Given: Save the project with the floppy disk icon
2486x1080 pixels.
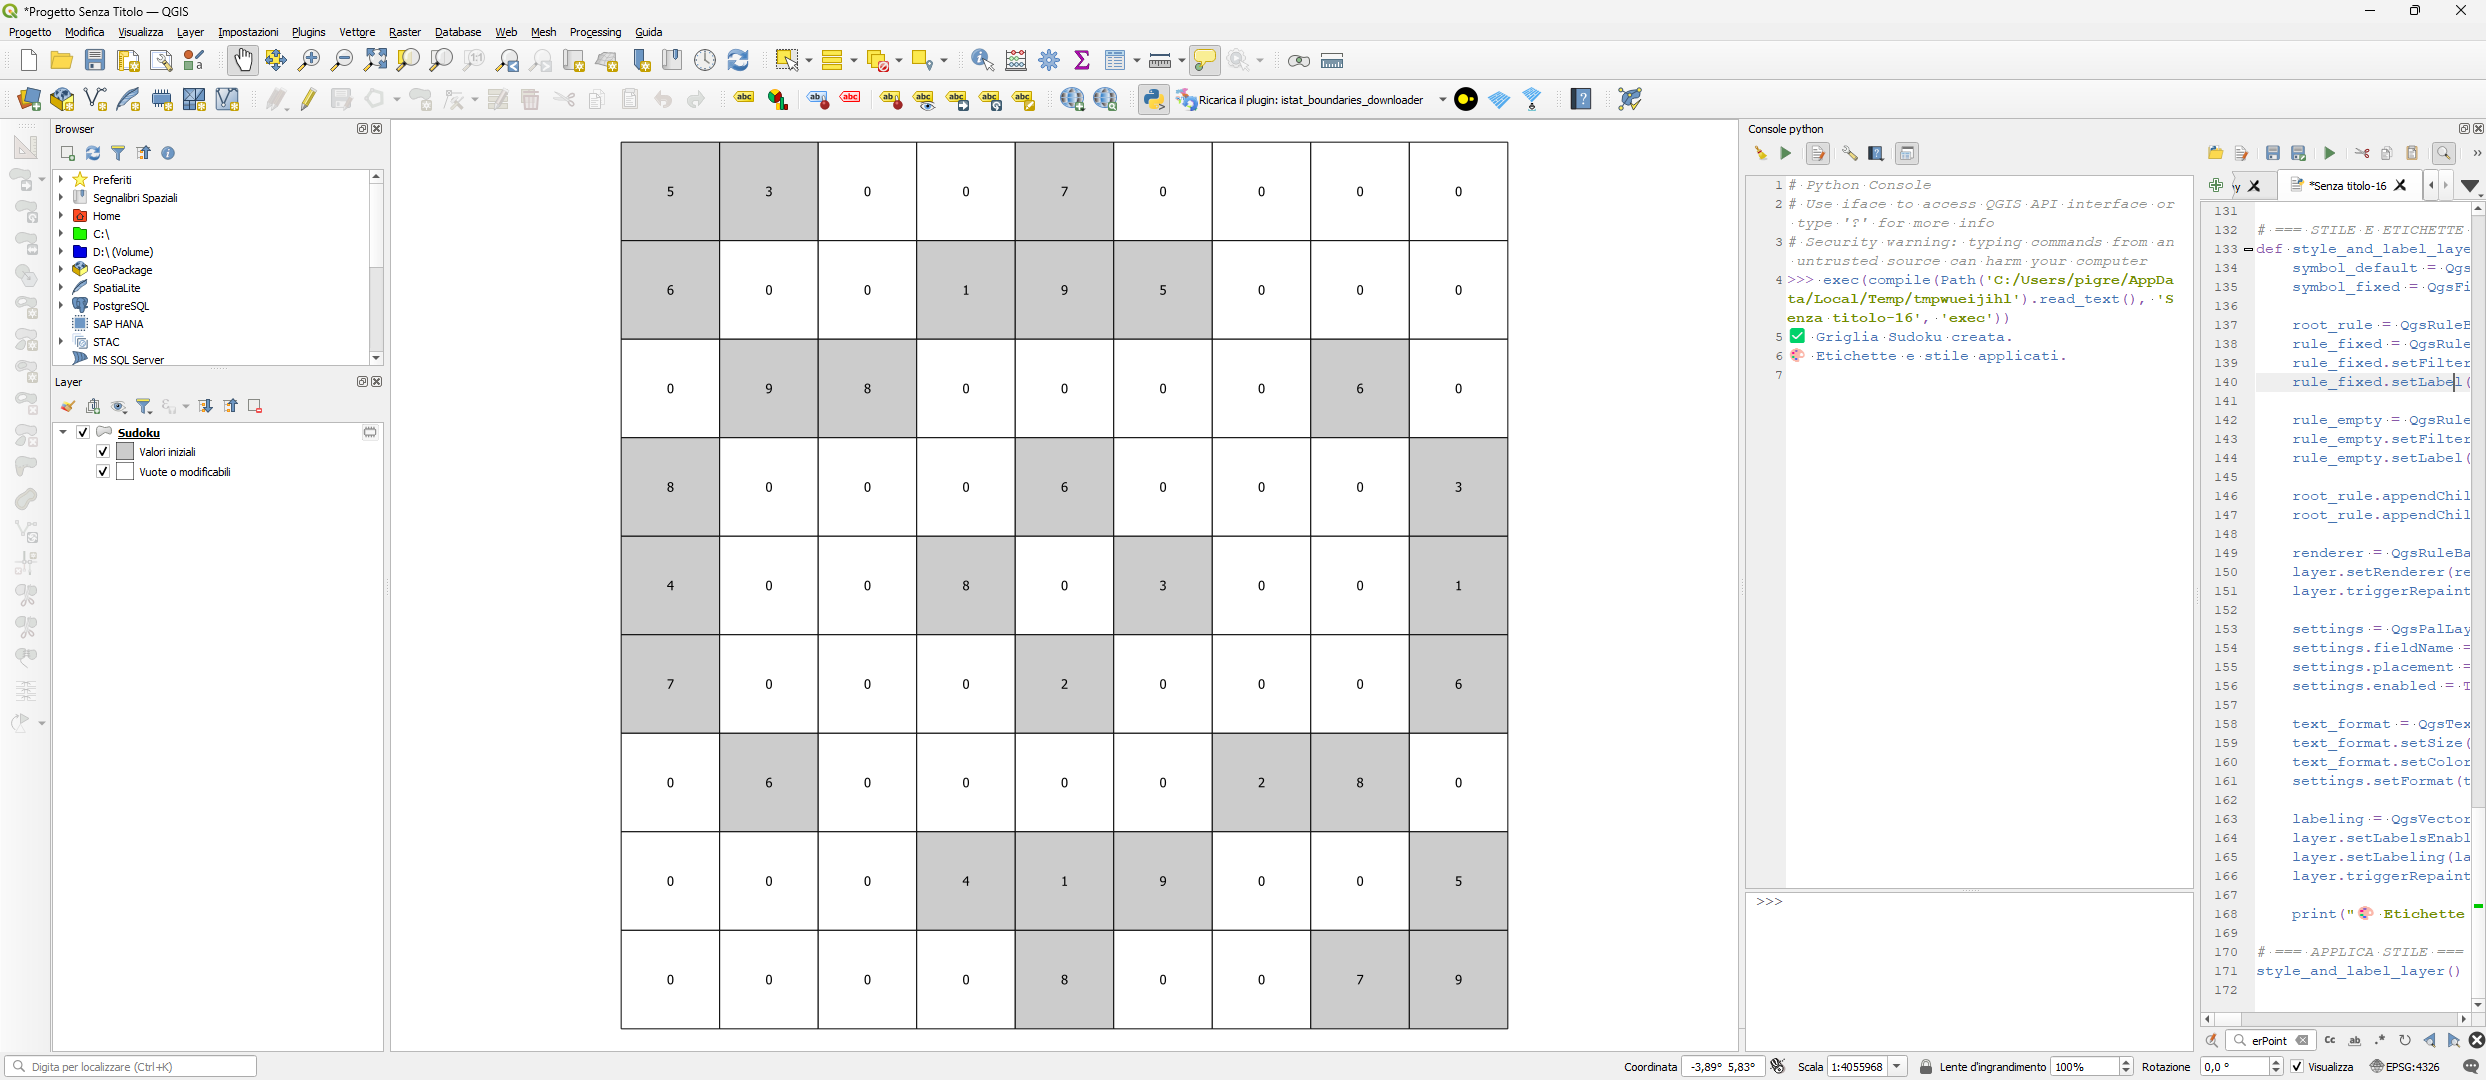Looking at the screenshot, I should [95, 61].
